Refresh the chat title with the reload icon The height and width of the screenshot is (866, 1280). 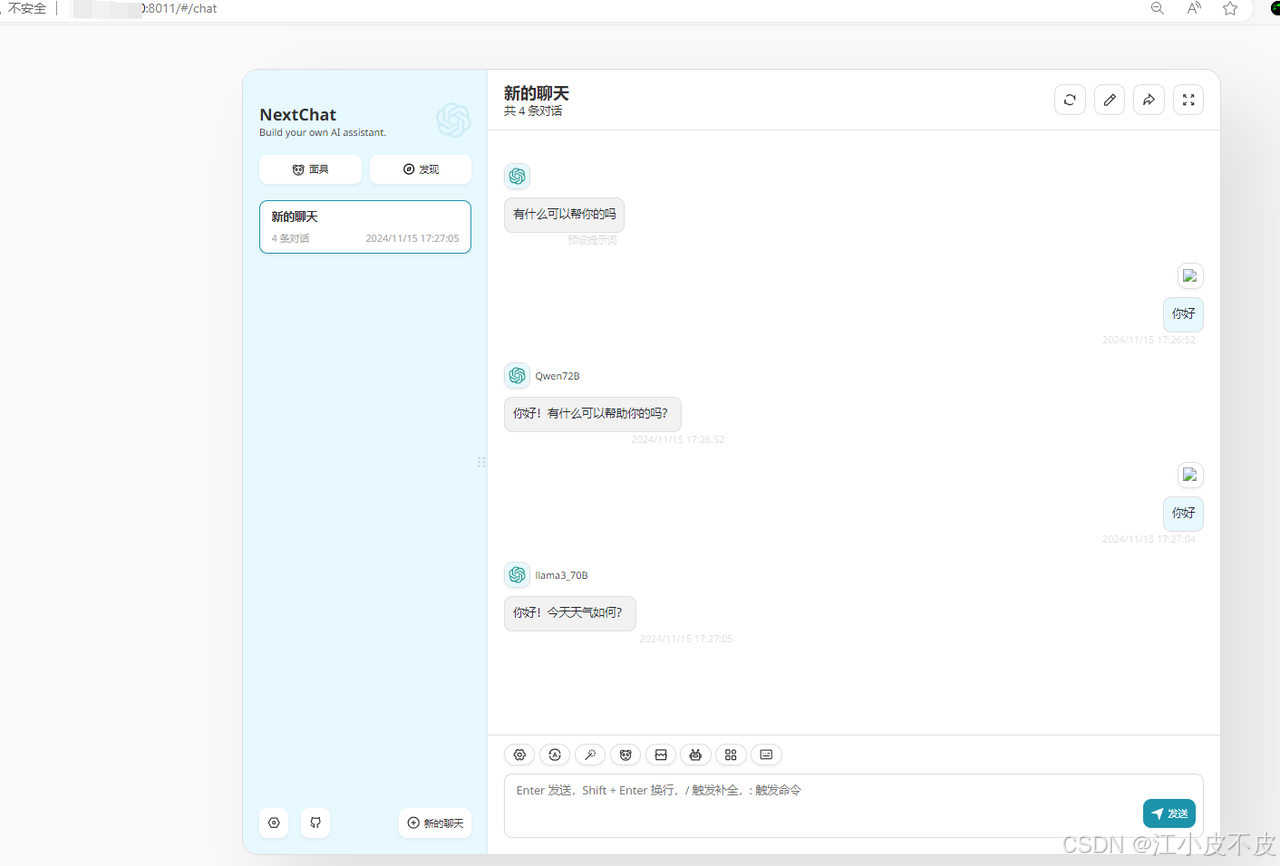[1070, 100]
